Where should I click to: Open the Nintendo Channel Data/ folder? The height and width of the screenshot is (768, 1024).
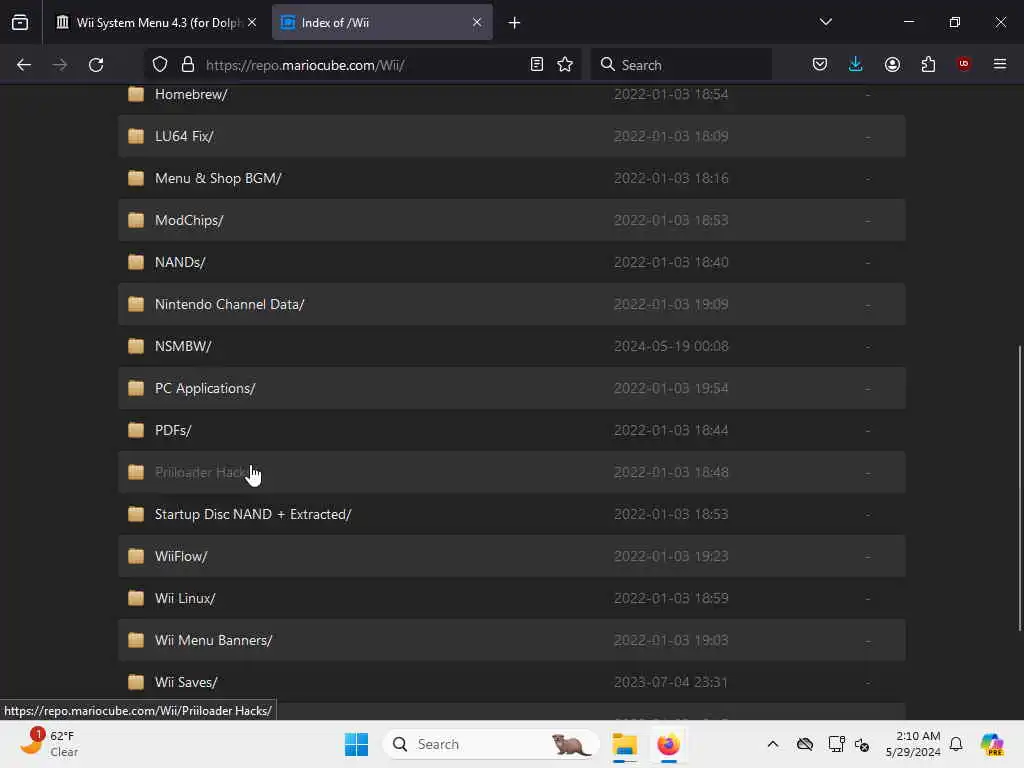tap(229, 304)
